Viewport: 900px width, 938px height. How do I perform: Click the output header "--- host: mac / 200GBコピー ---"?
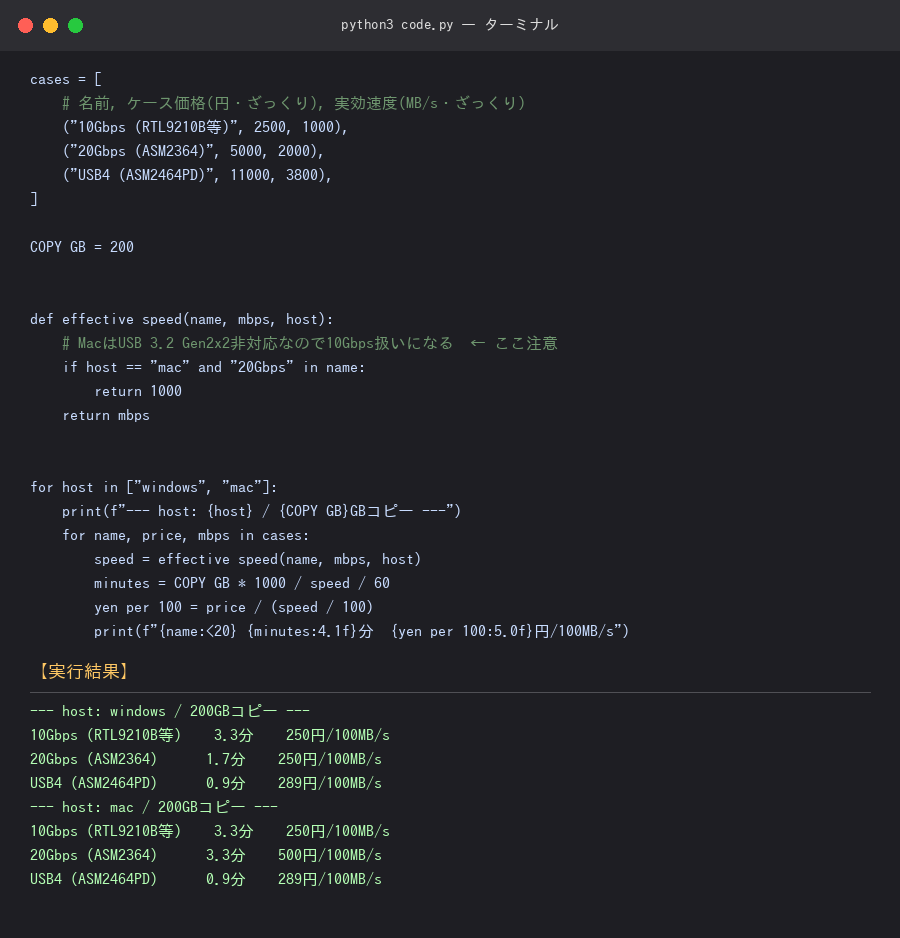154,807
